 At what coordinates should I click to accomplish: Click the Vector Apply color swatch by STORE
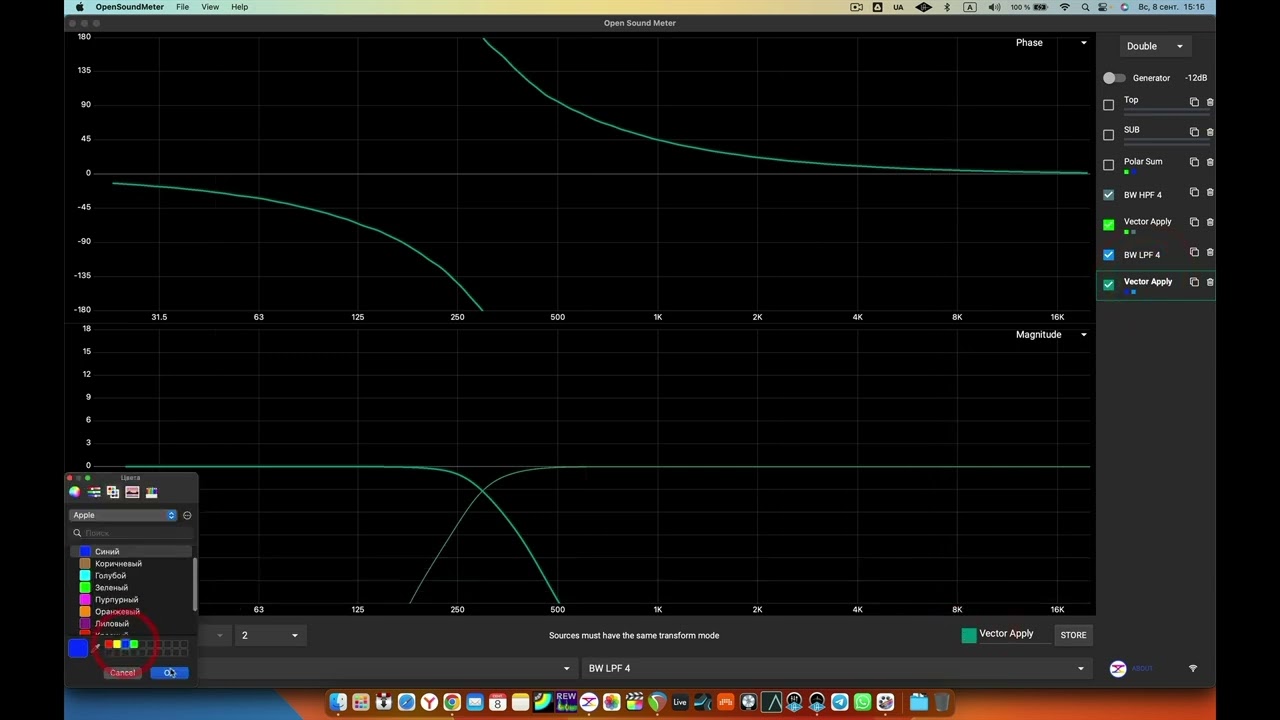[968, 635]
